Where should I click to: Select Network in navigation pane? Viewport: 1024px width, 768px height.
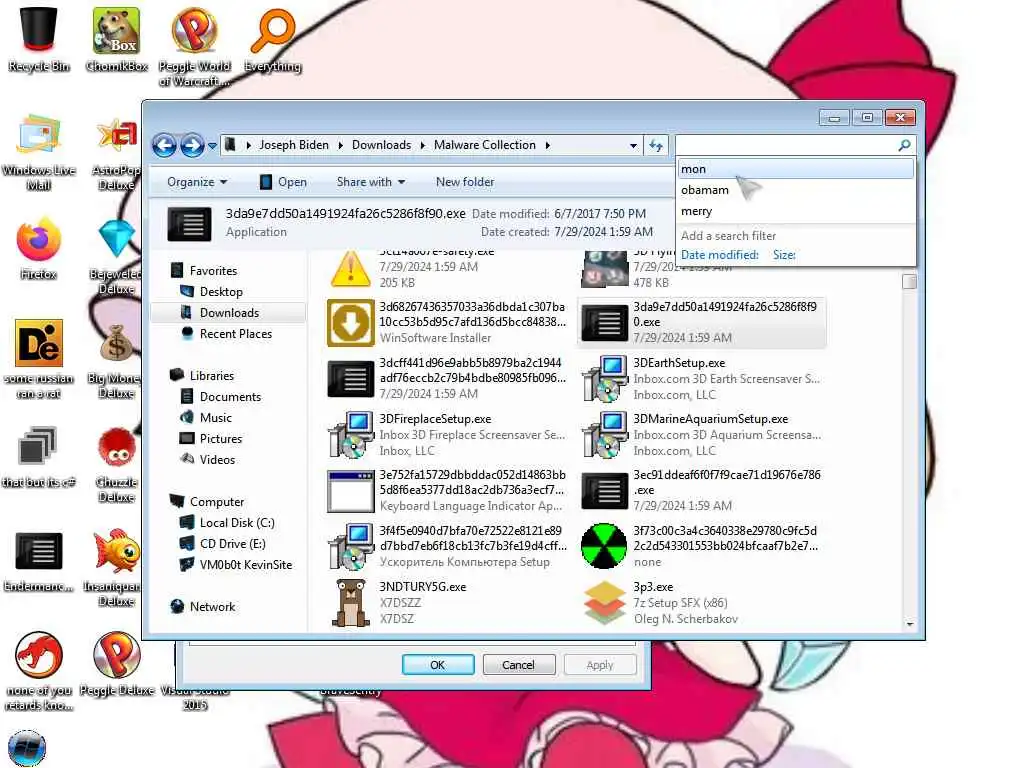tap(212, 606)
